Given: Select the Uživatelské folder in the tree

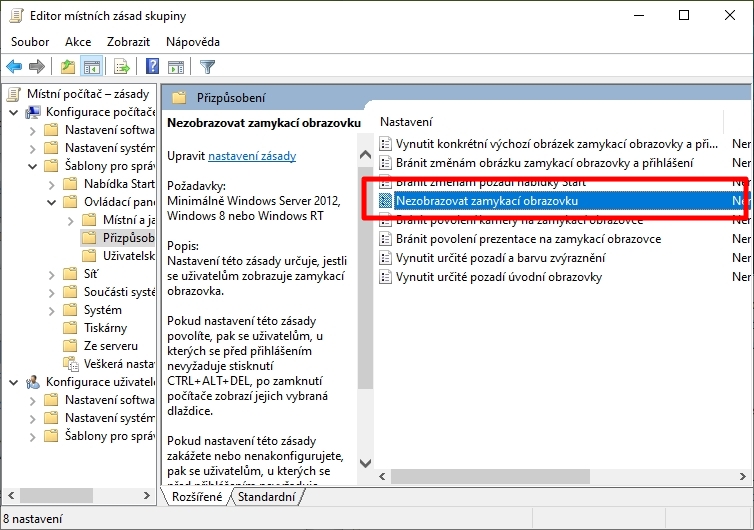Looking at the screenshot, I should (128, 256).
